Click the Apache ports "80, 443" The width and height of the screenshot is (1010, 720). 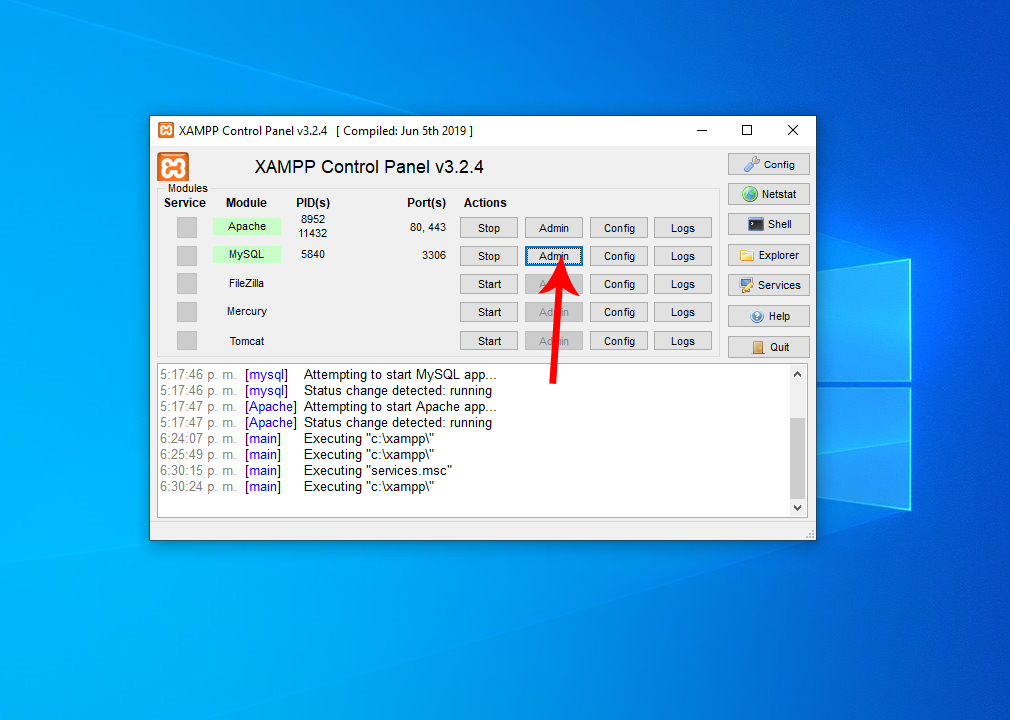pos(428,227)
